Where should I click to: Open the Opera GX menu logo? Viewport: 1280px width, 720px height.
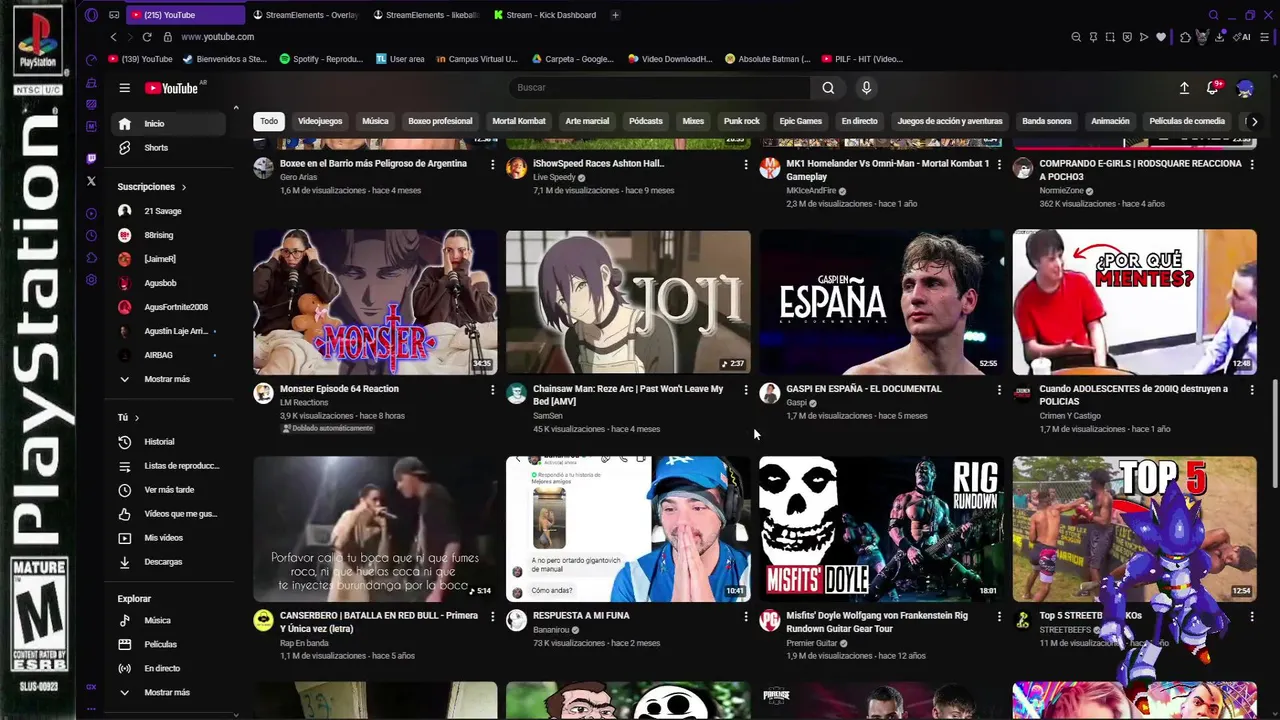click(91, 15)
